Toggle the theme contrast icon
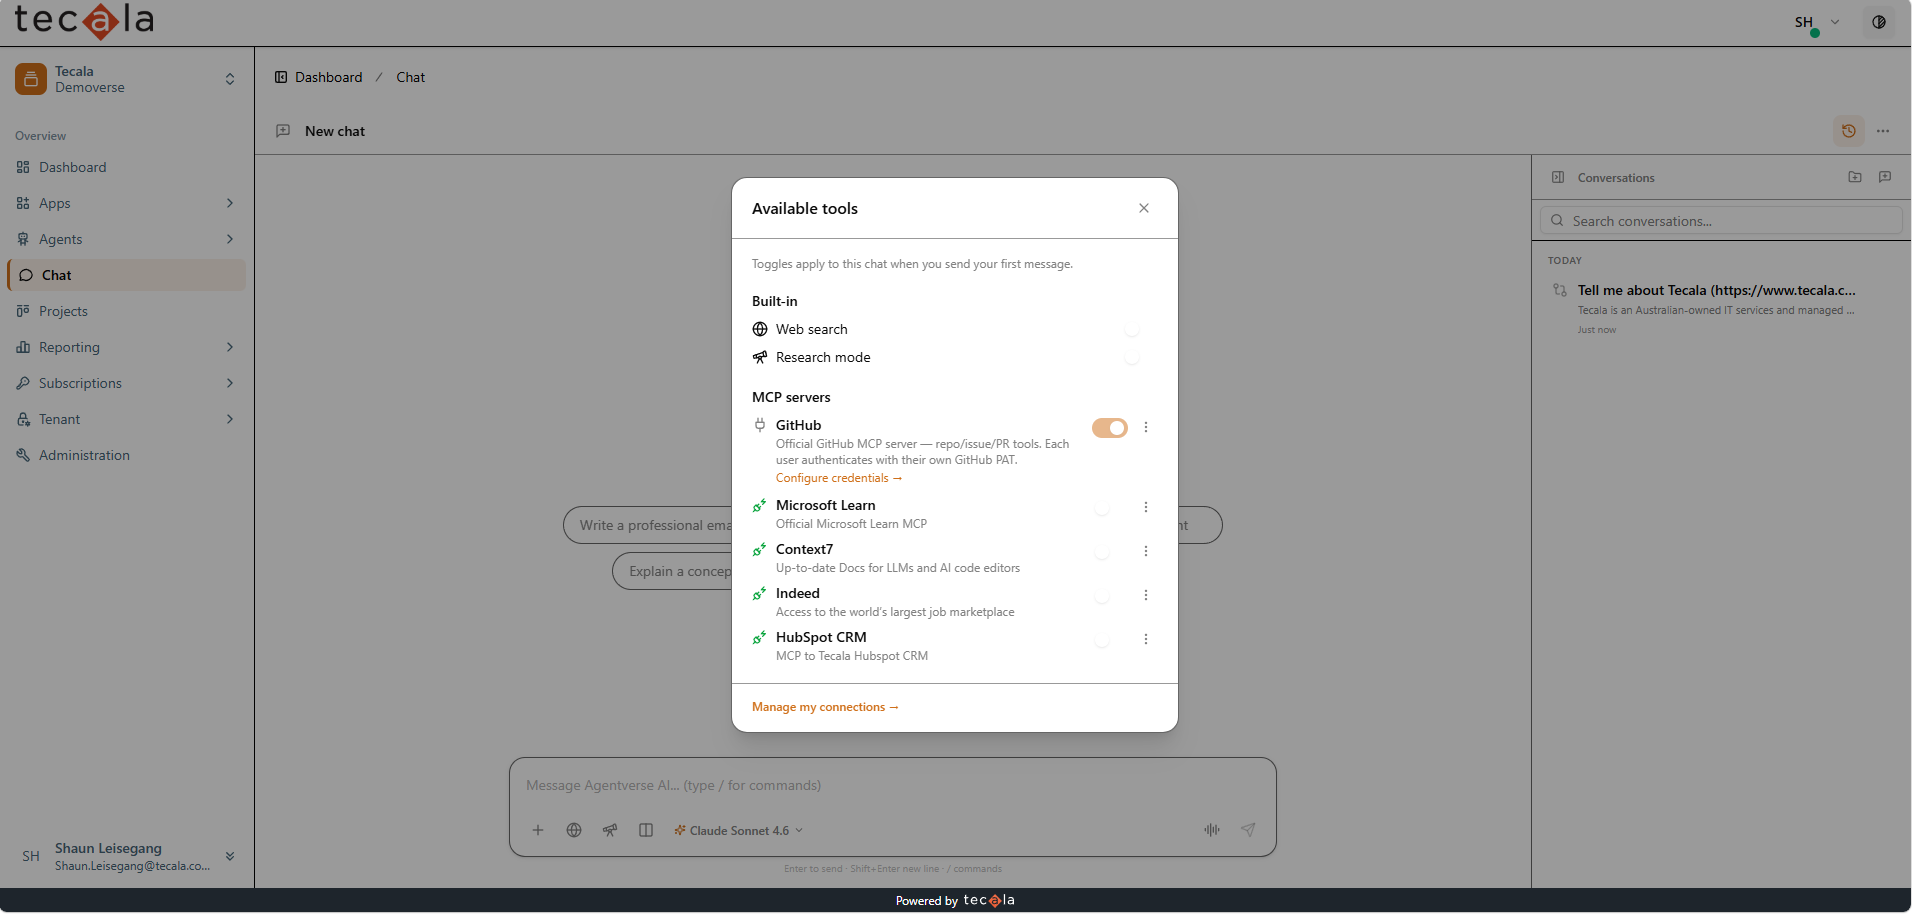 (x=1879, y=22)
